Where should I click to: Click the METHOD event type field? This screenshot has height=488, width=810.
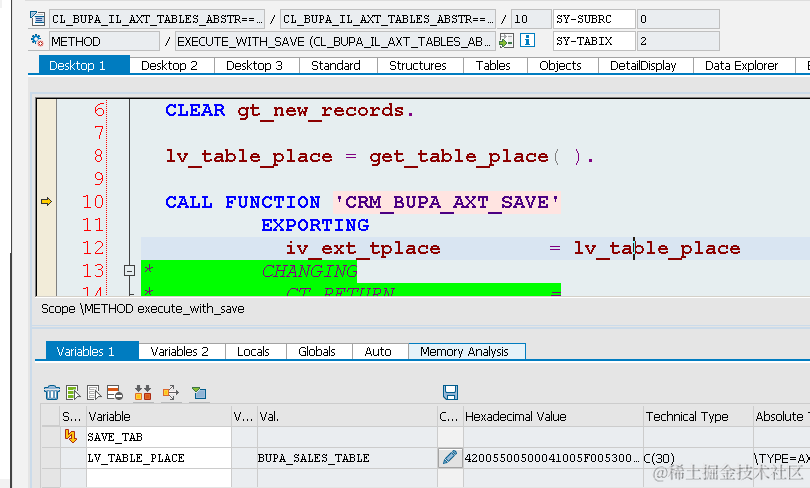[x=104, y=41]
